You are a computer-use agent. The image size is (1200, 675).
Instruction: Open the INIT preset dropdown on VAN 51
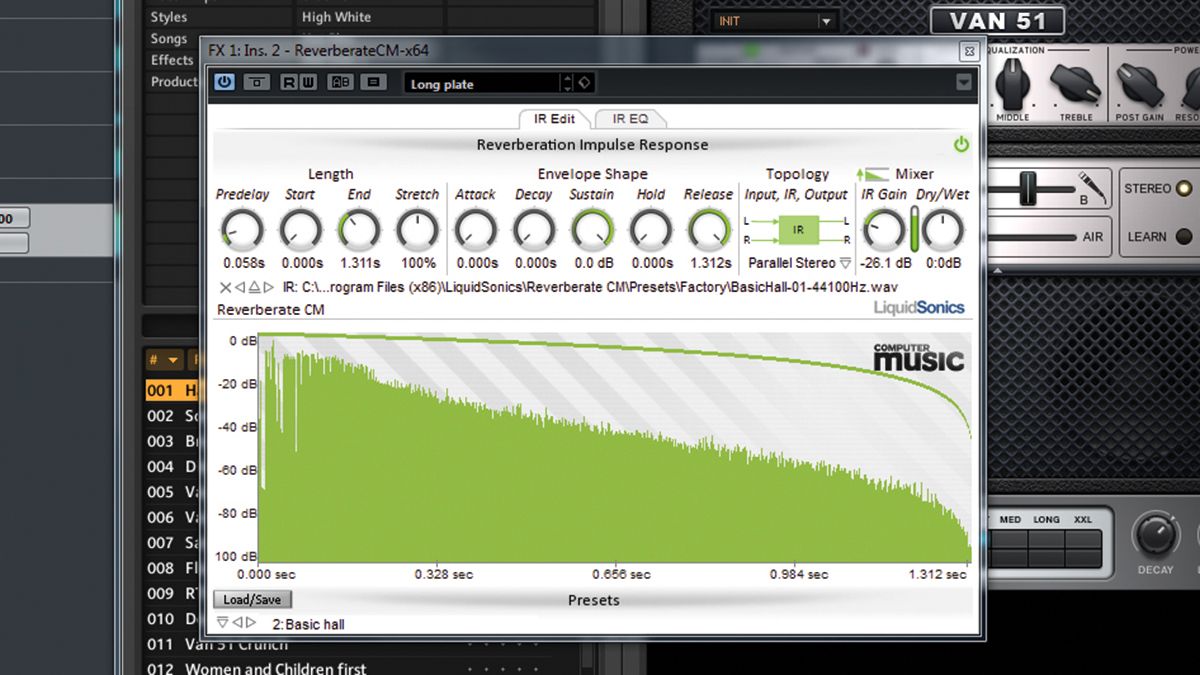[826, 20]
